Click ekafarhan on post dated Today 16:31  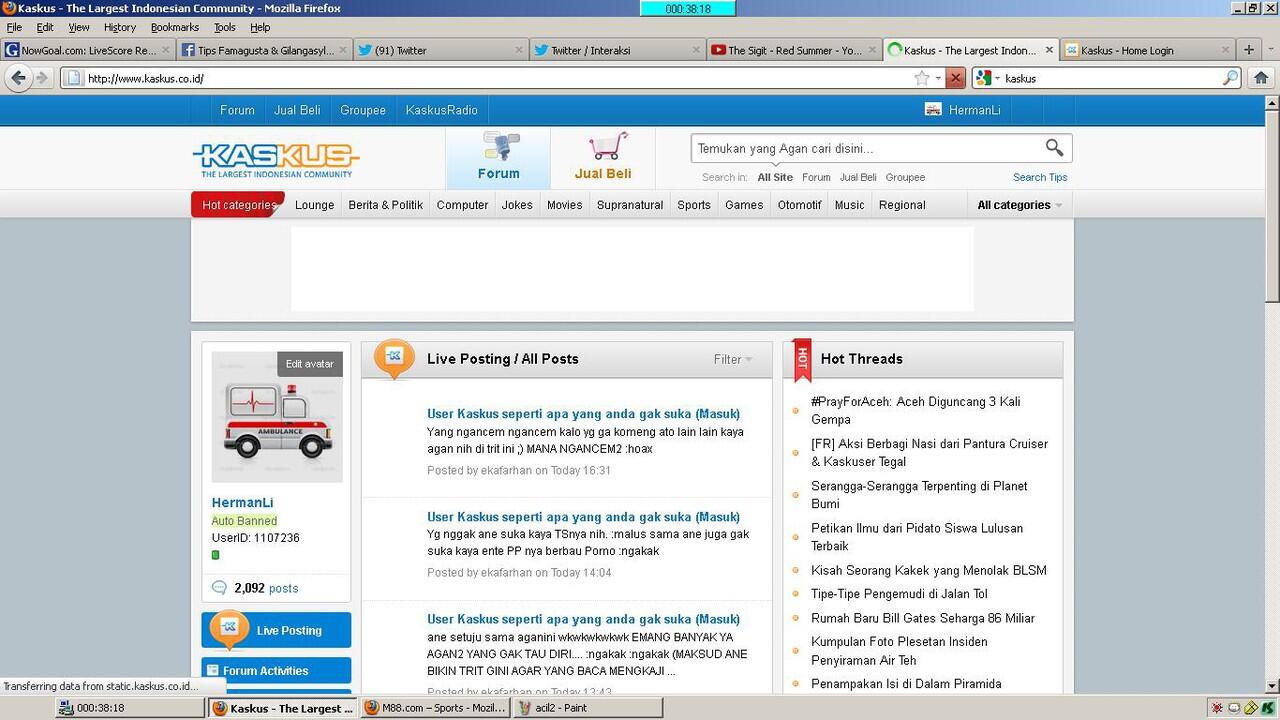click(506, 470)
